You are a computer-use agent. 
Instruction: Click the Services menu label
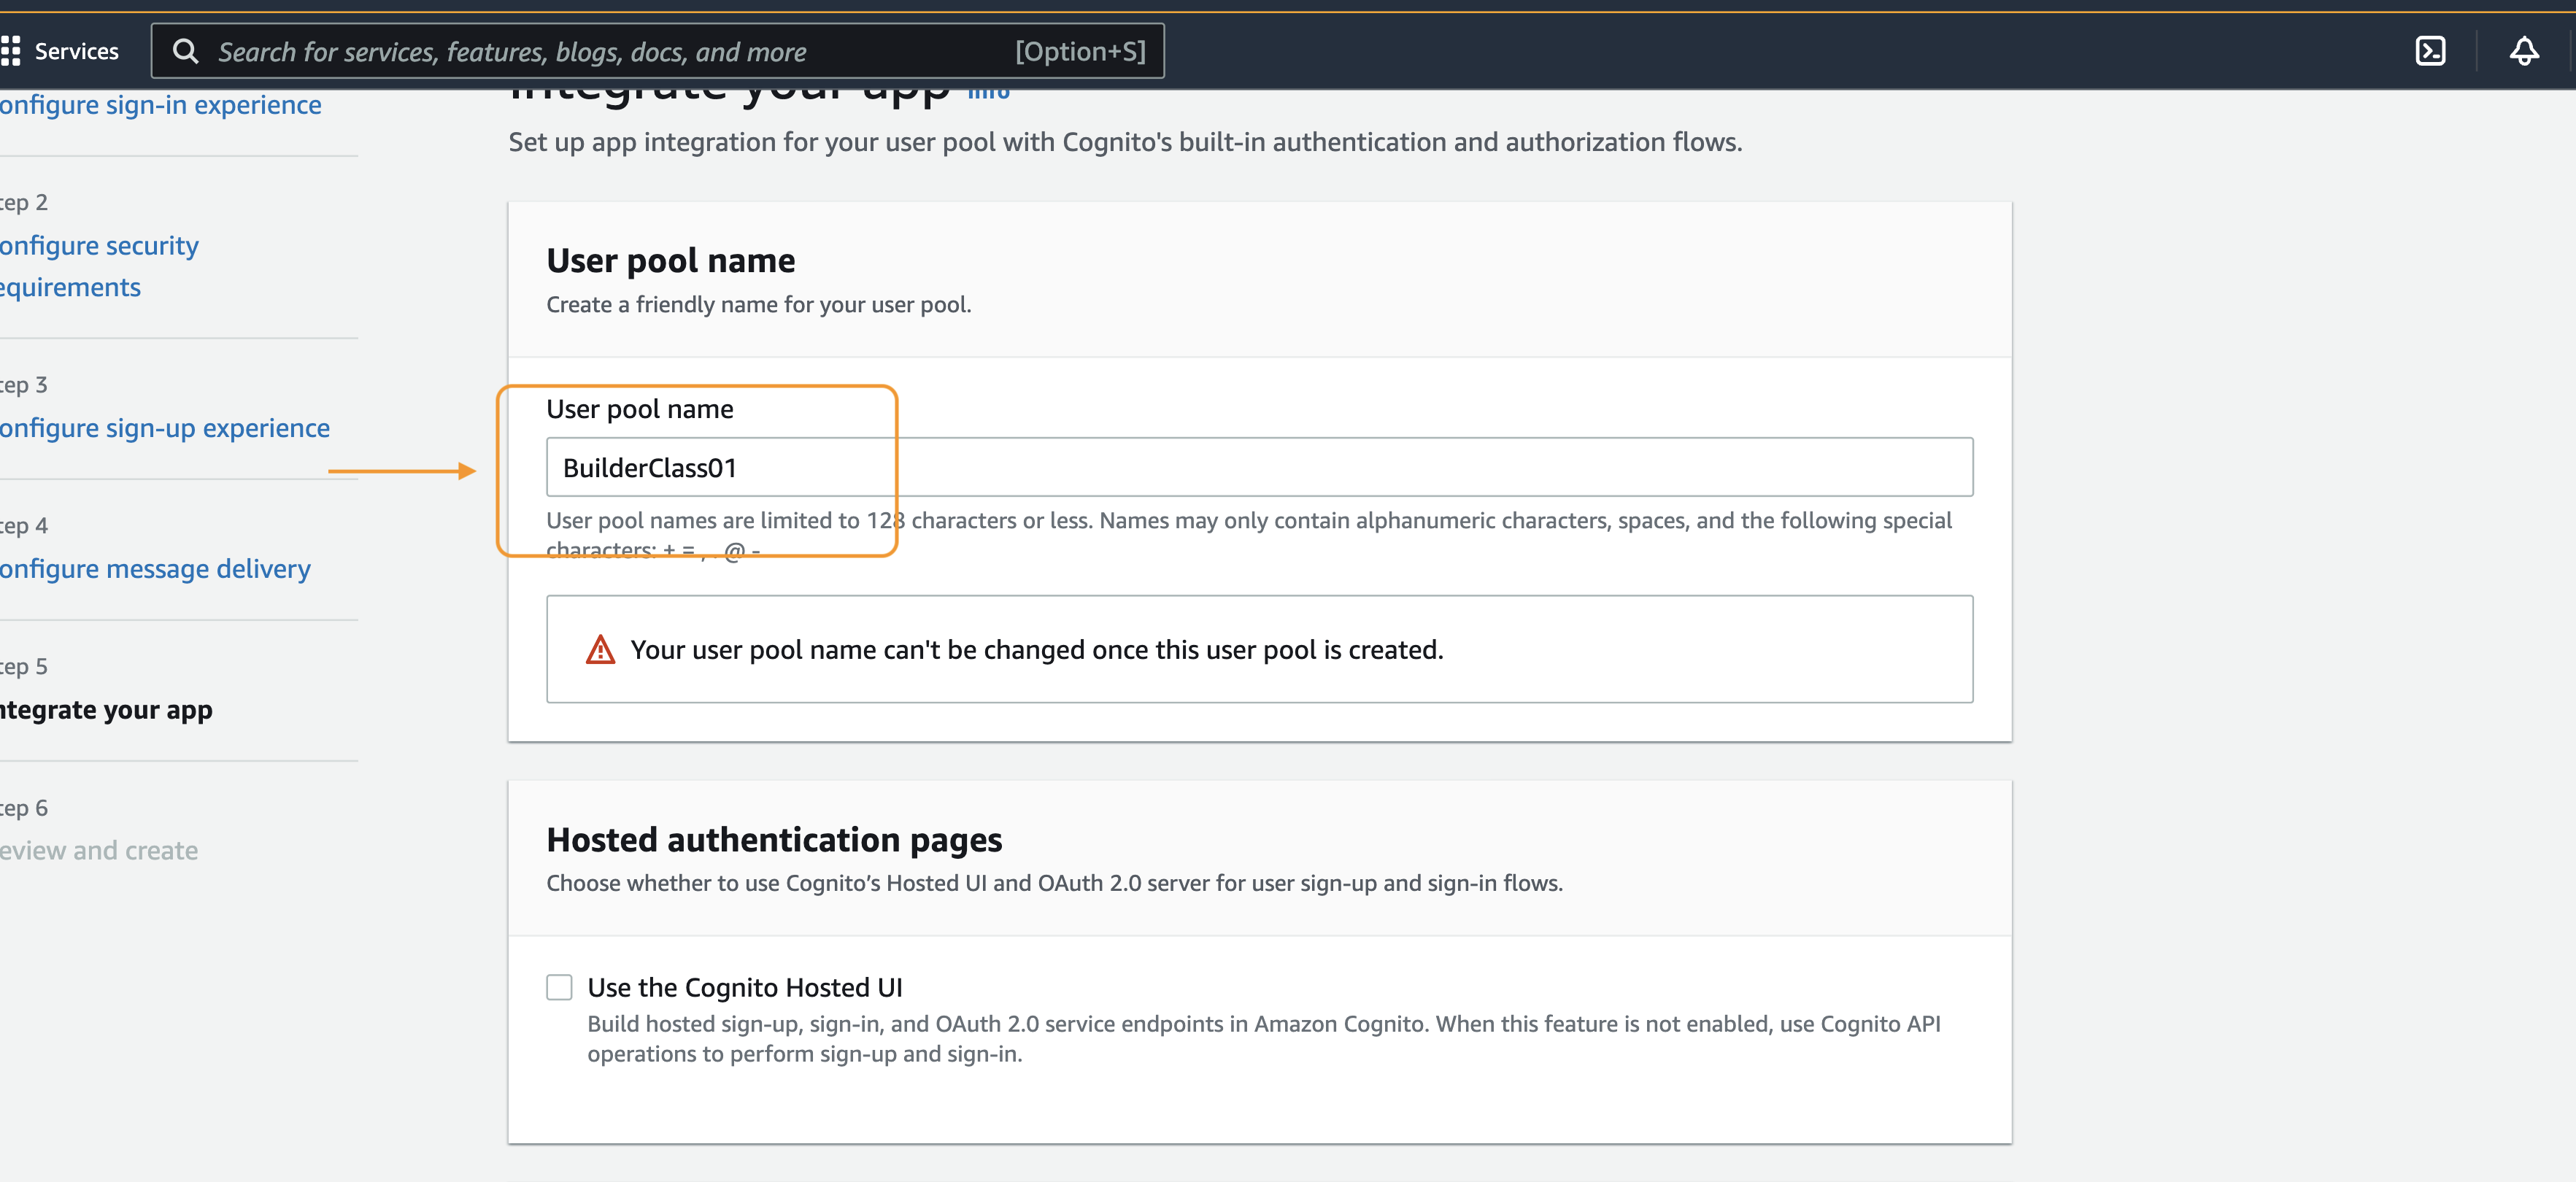76,51
